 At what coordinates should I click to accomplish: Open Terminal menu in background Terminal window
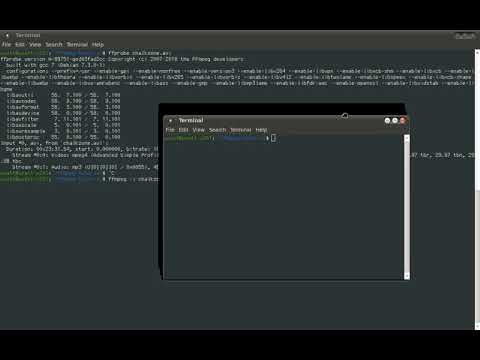77,44
